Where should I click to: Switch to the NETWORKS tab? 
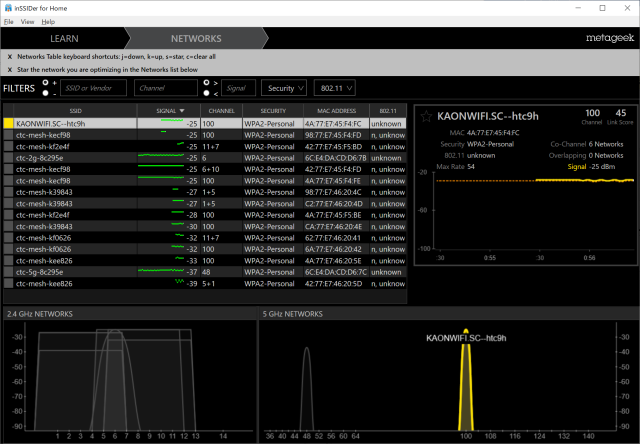coord(196,39)
